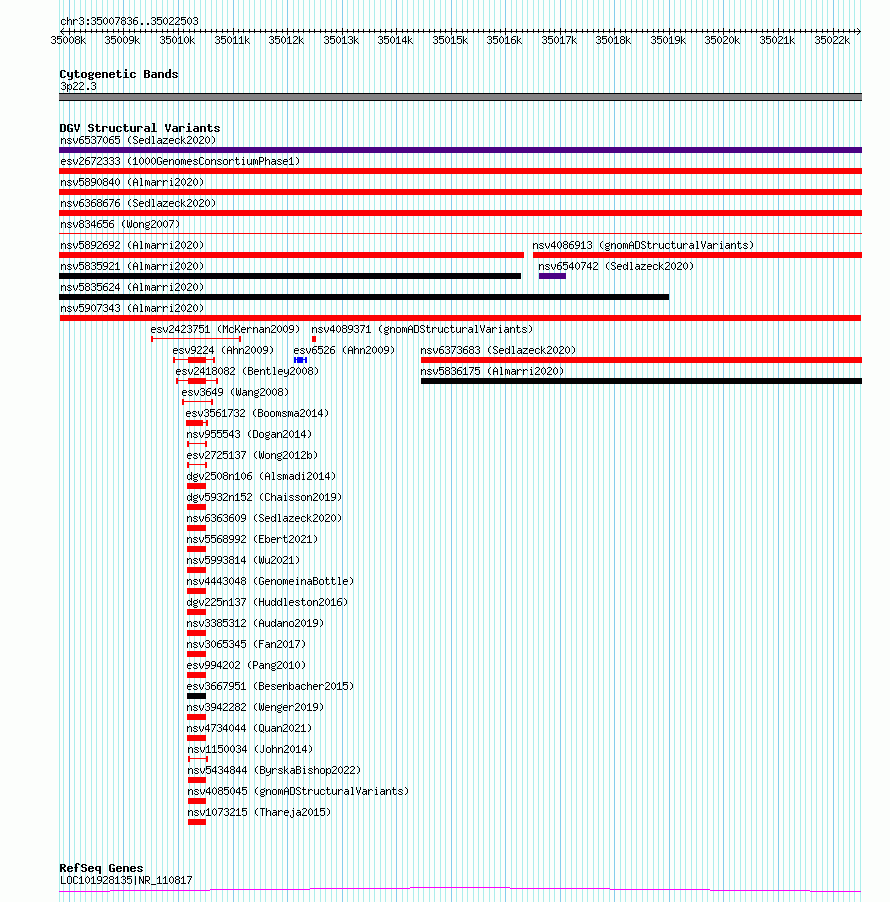Viewport: 890px width, 902px height.
Task: Open the RefSeq Genes track title
Action: [x=101, y=868]
